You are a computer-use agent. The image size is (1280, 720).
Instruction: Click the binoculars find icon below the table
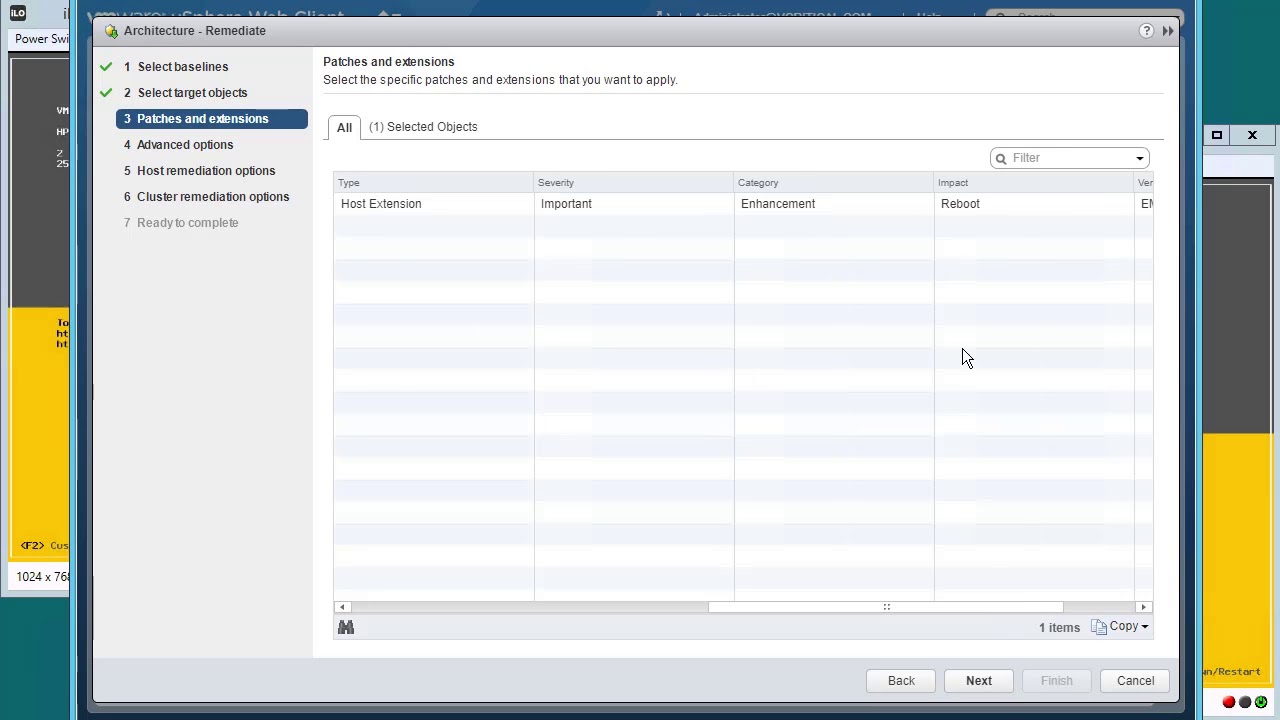(x=346, y=627)
